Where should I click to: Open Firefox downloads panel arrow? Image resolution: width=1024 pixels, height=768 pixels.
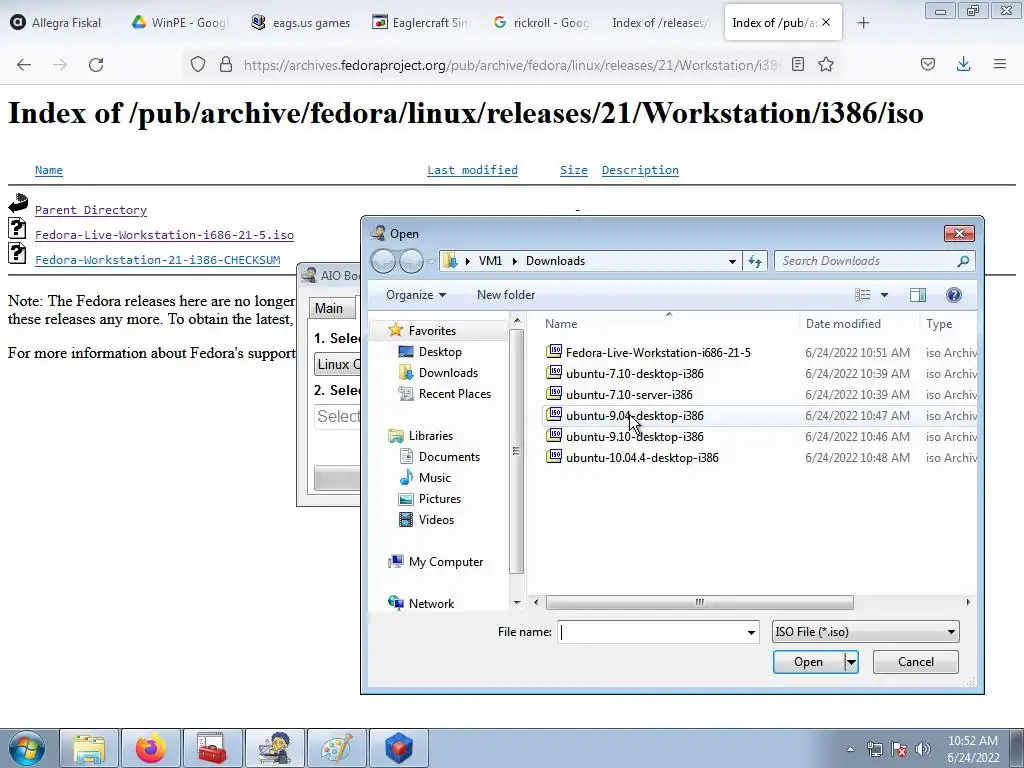[x=963, y=64]
